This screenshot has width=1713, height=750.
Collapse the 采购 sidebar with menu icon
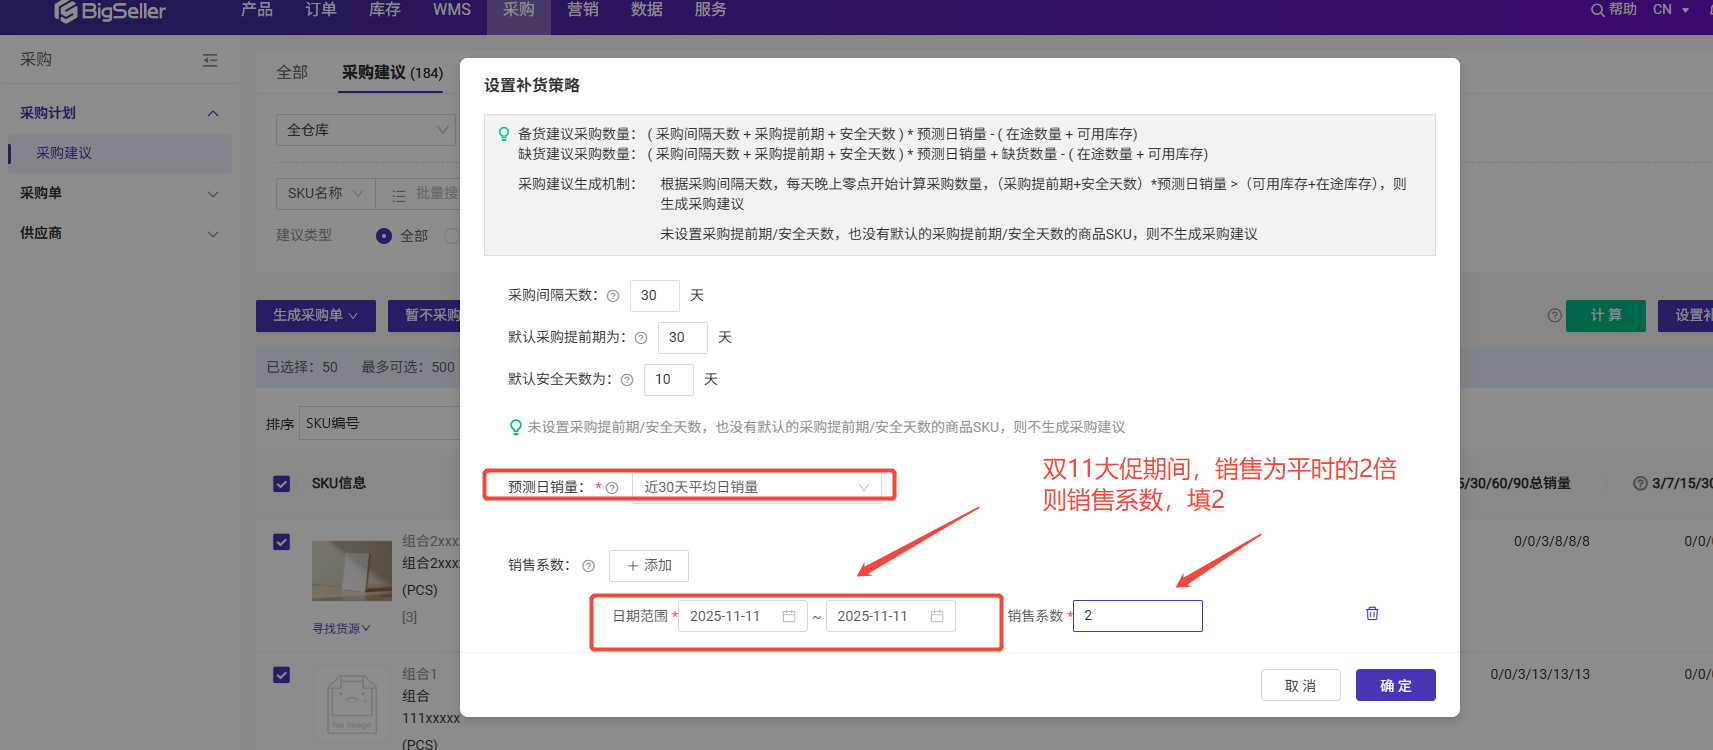(x=210, y=60)
